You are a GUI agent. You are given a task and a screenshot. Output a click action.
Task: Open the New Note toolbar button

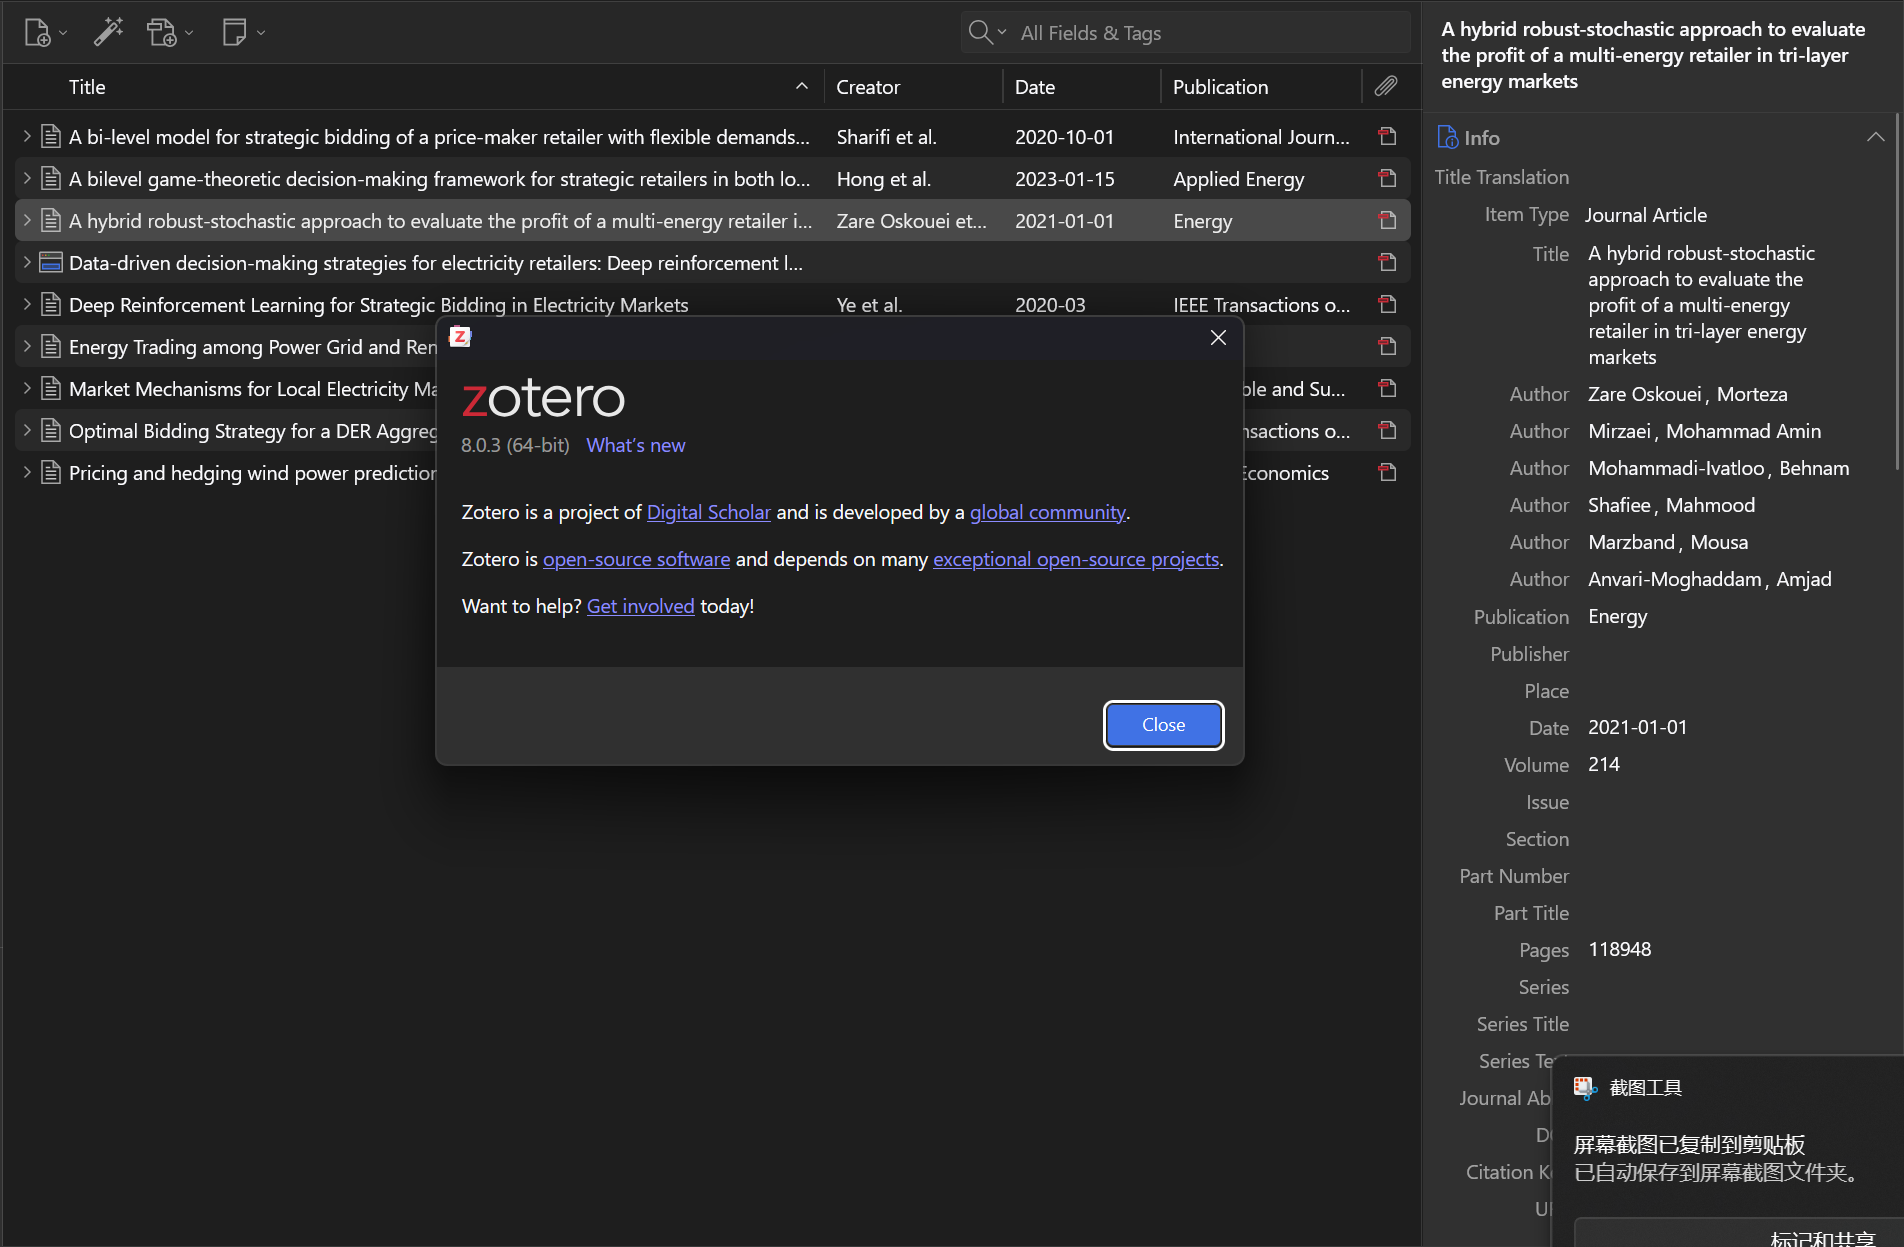[x=243, y=32]
